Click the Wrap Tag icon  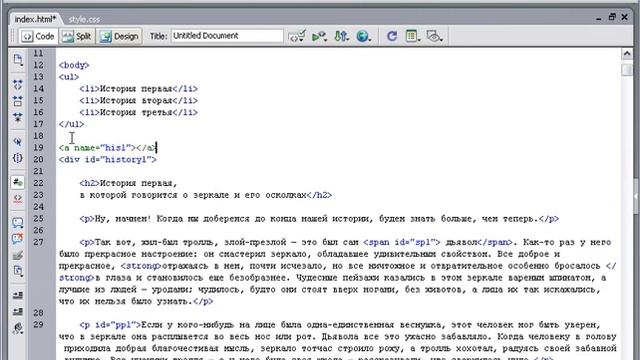(18, 256)
